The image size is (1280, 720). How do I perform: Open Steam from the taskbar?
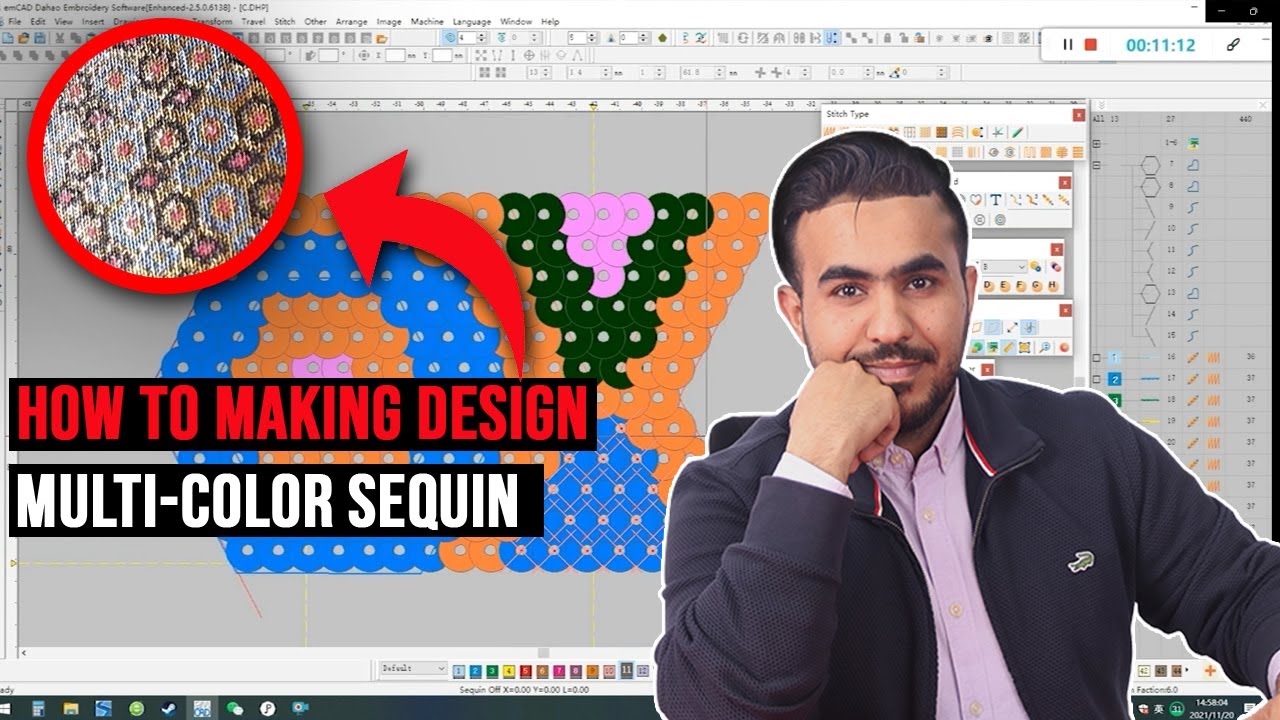click(x=169, y=708)
